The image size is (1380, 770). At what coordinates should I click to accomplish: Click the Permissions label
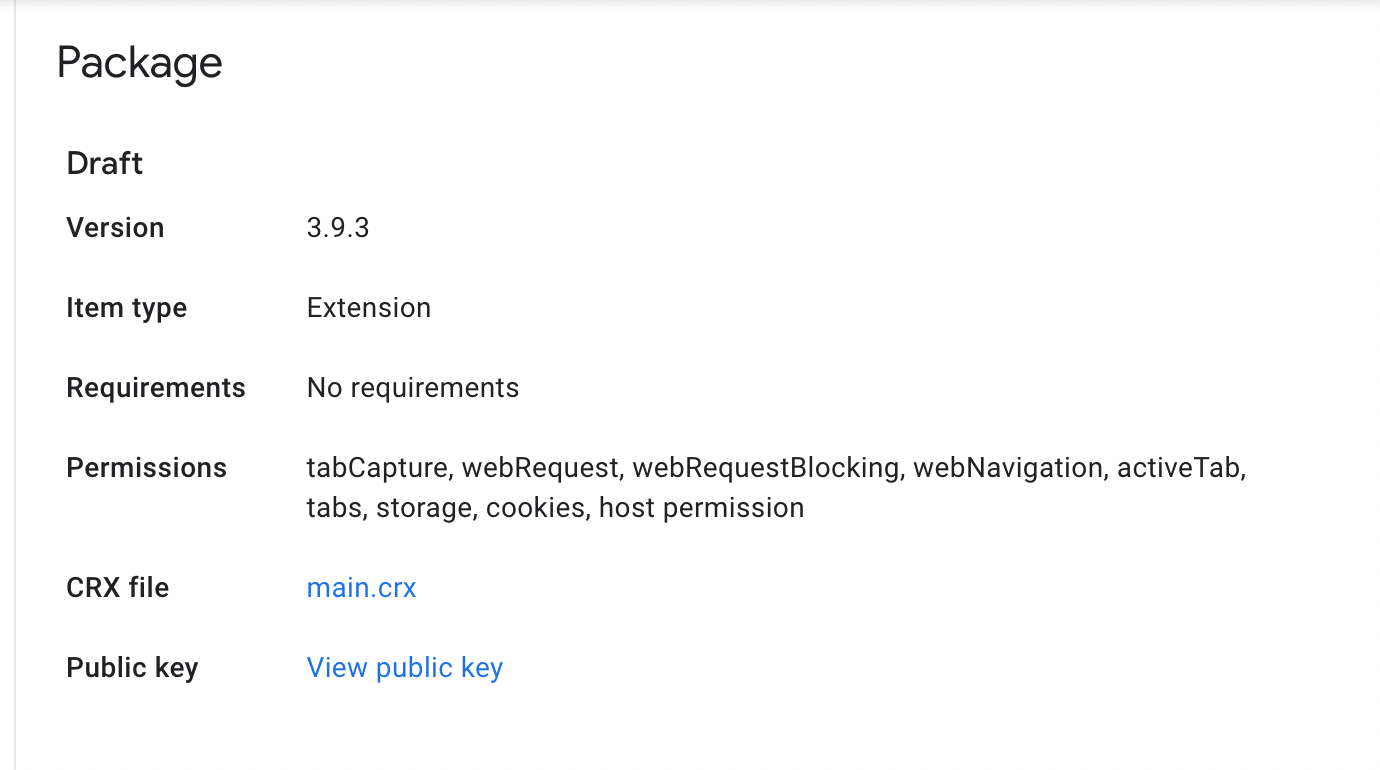tap(146, 468)
